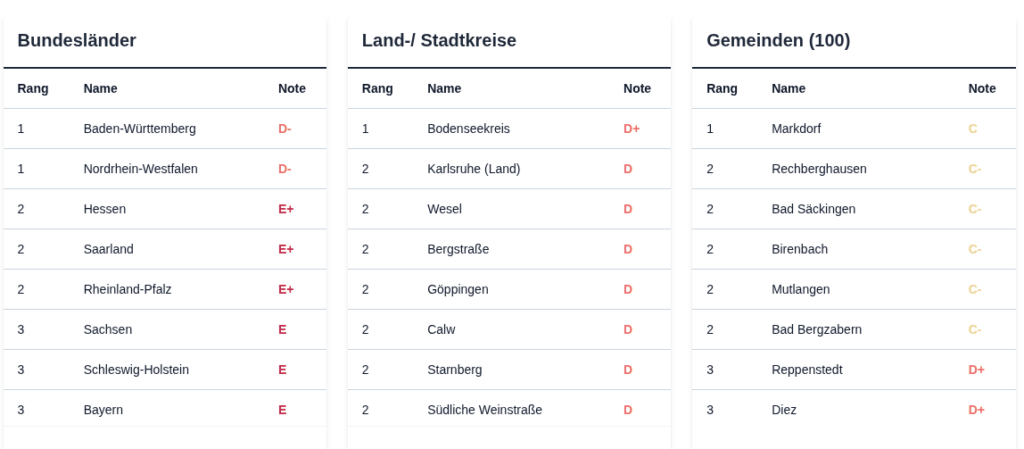The image size is (1024, 449).
Task: Click the Hessen row name
Action: (104, 209)
